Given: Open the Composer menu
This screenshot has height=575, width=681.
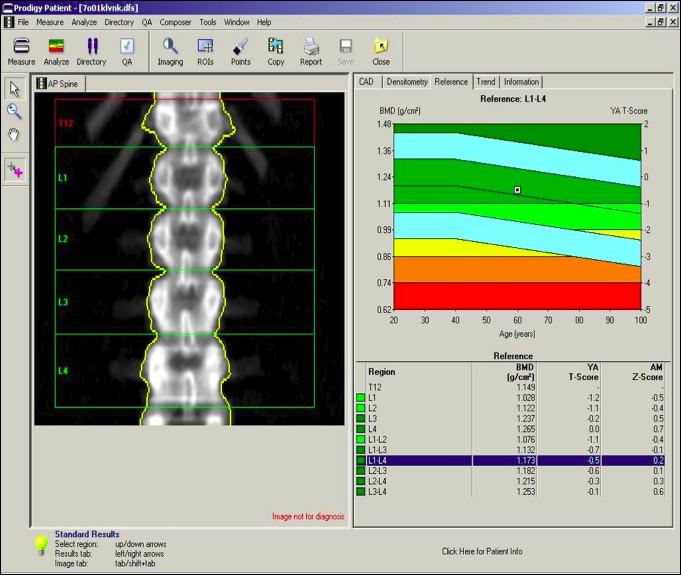Looking at the screenshot, I should coord(175,22).
